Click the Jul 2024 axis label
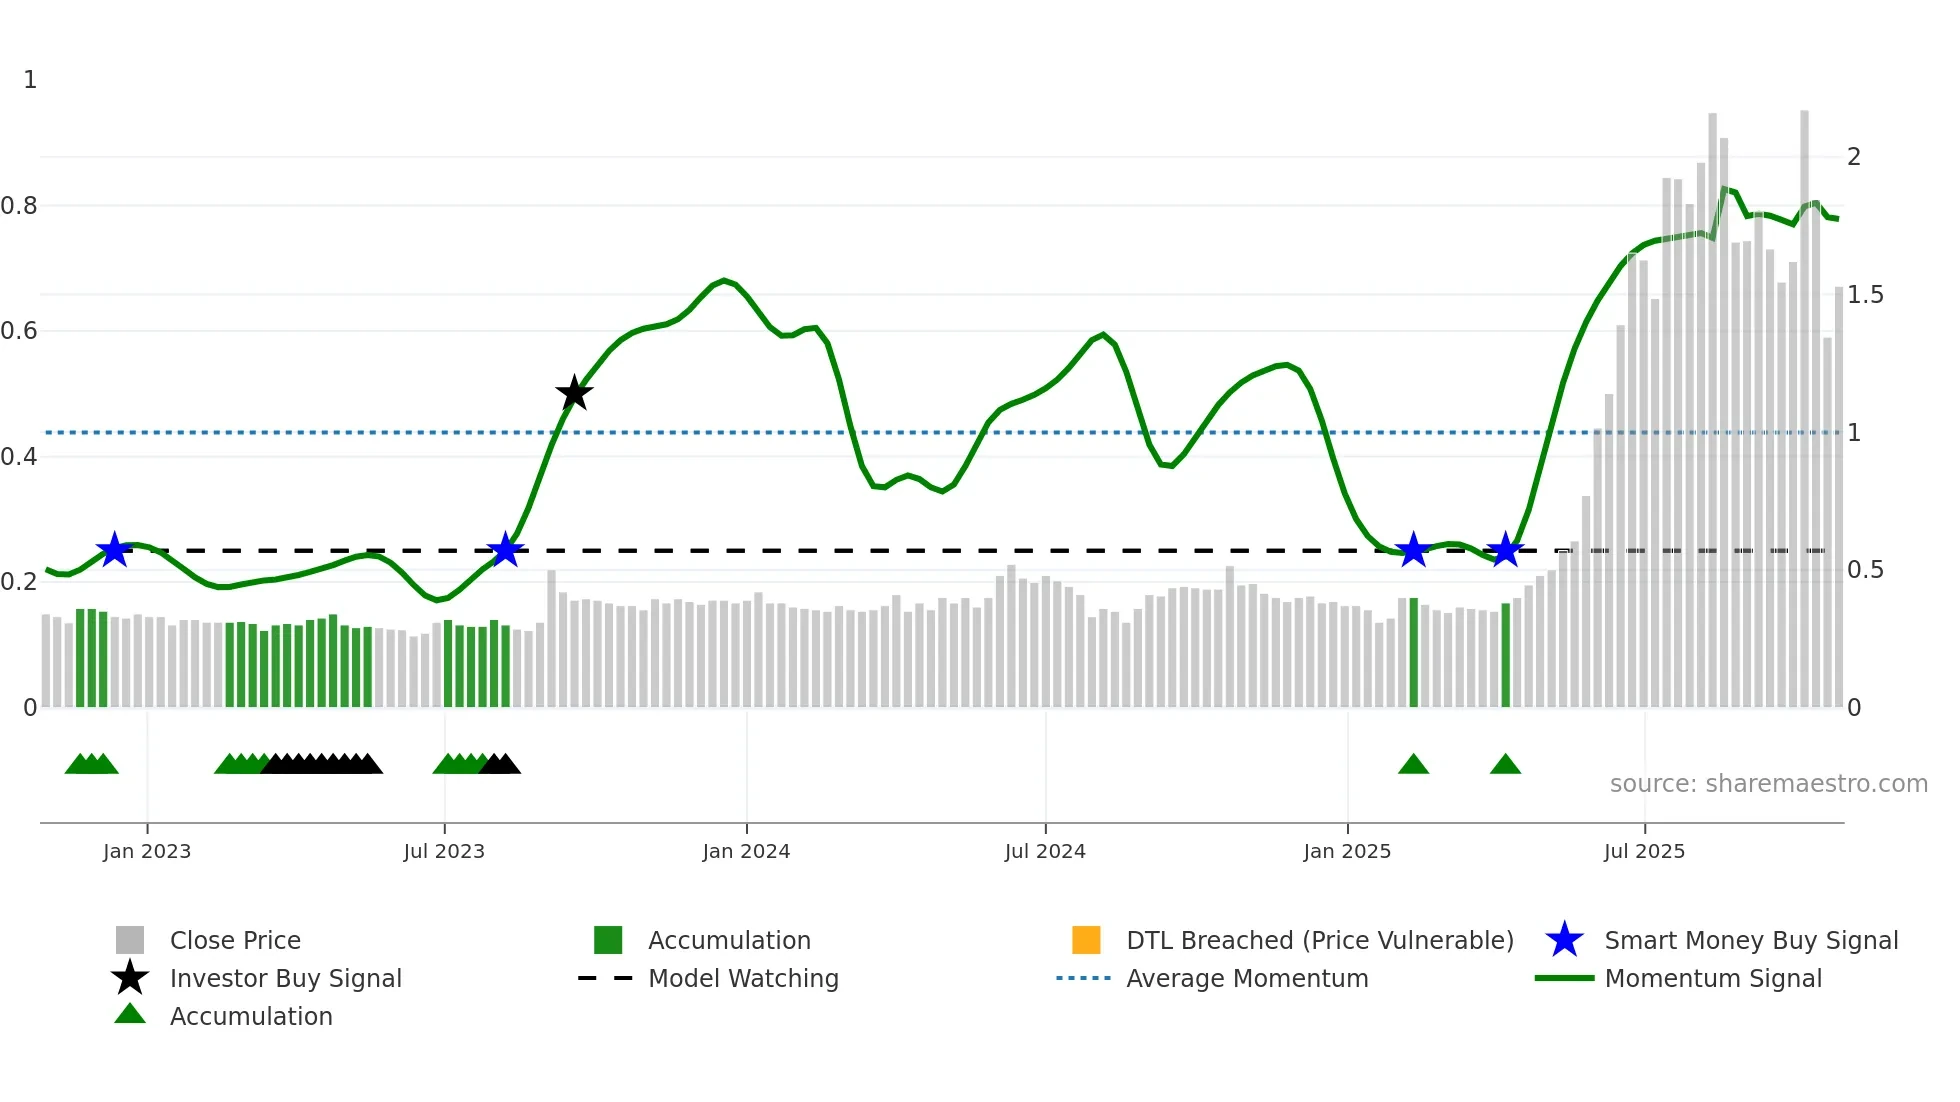 pyautogui.click(x=1045, y=851)
